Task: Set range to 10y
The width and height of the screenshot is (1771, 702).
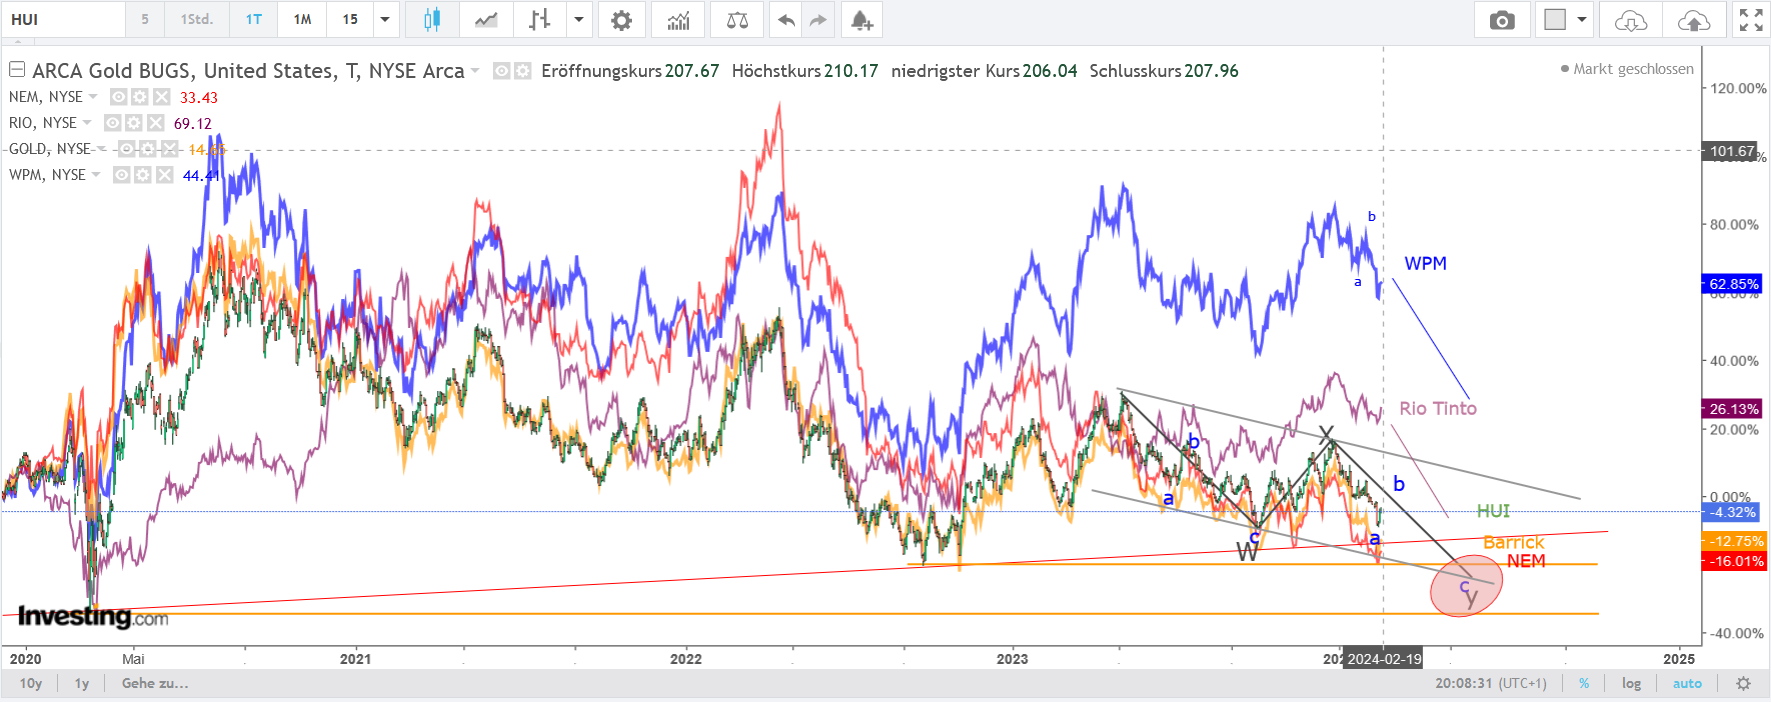Action: [x=31, y=684]
